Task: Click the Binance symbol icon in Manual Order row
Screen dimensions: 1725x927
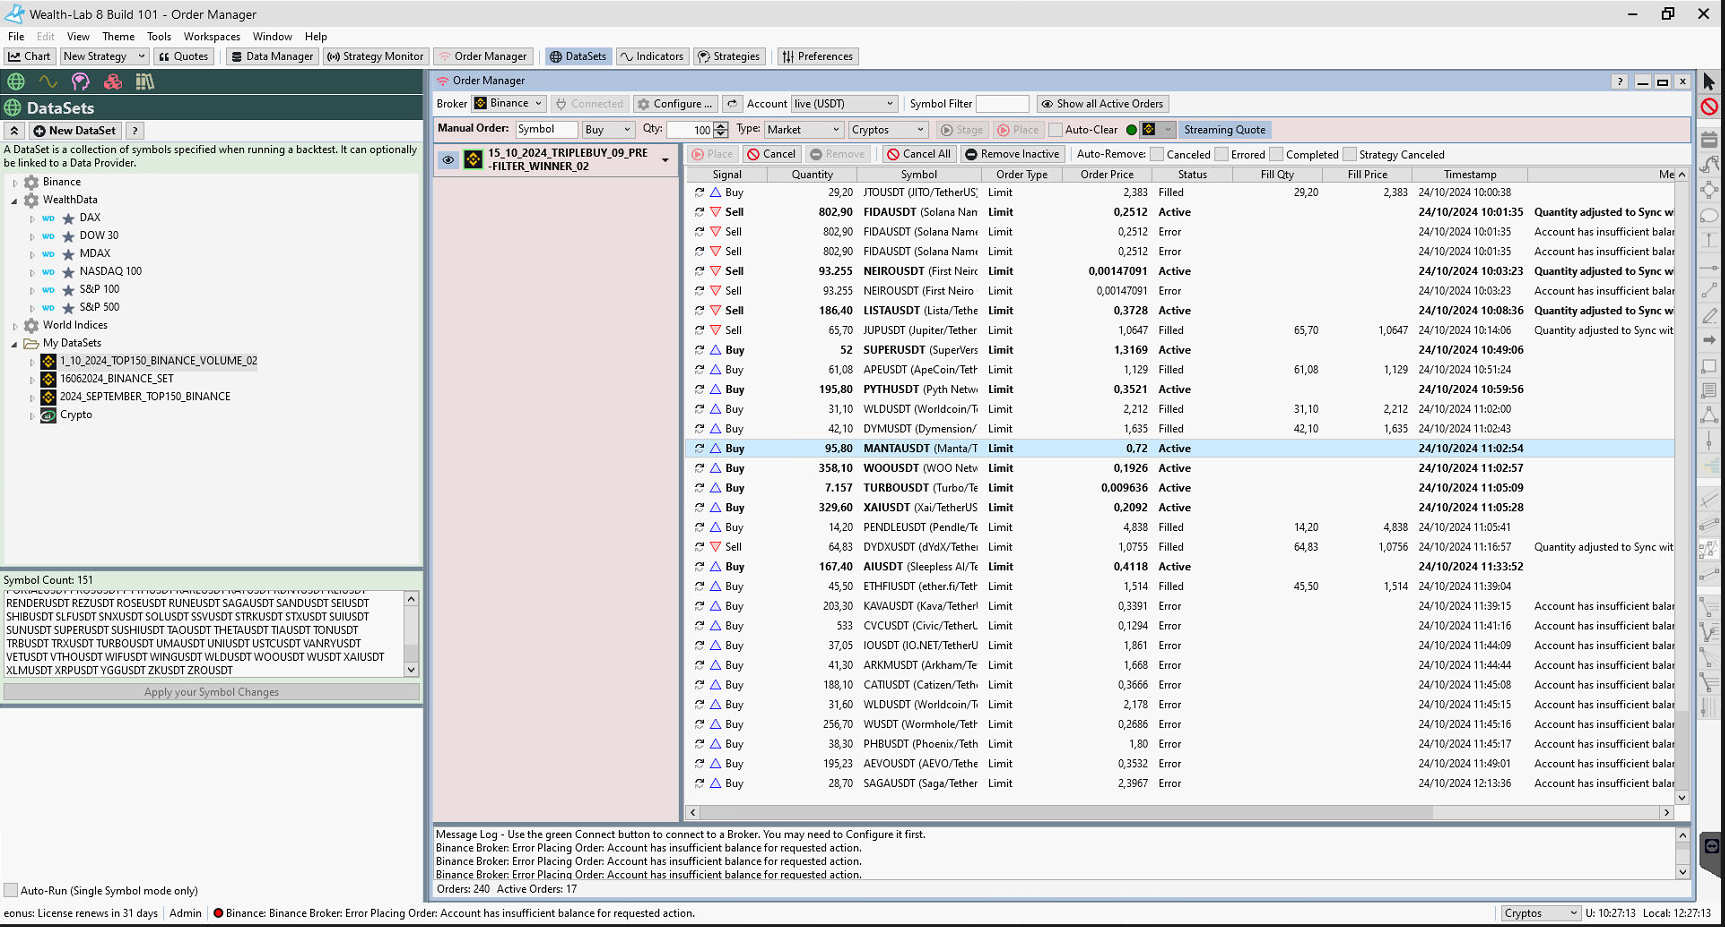Action: click(x=1149, y=130)
